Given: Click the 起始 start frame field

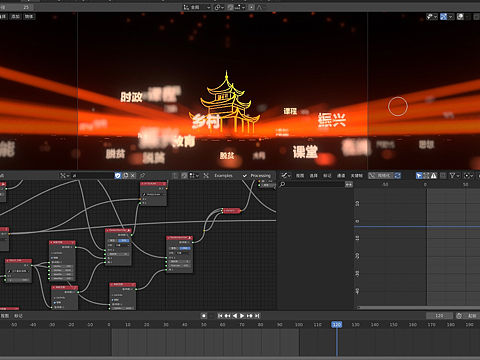Looking at the screenshot, I should [472, 316].
